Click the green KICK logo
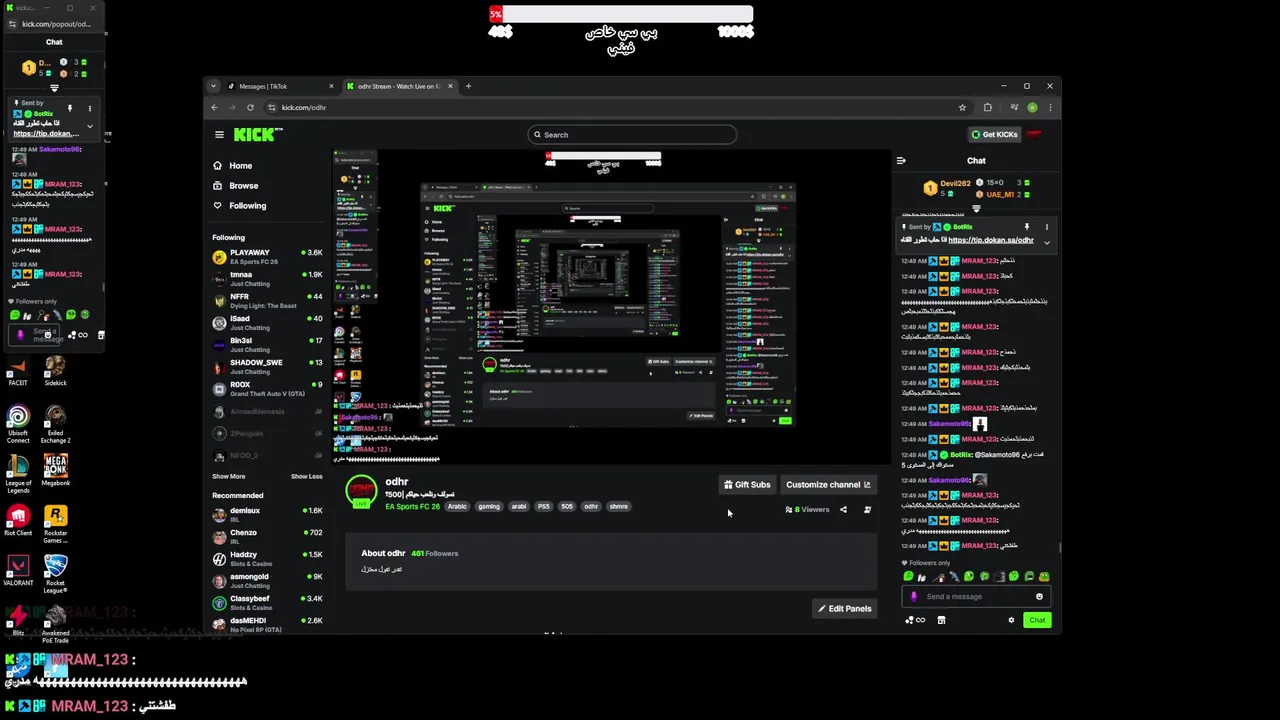The width and height of the screenshot is (1280, 720). click(258, 134)
